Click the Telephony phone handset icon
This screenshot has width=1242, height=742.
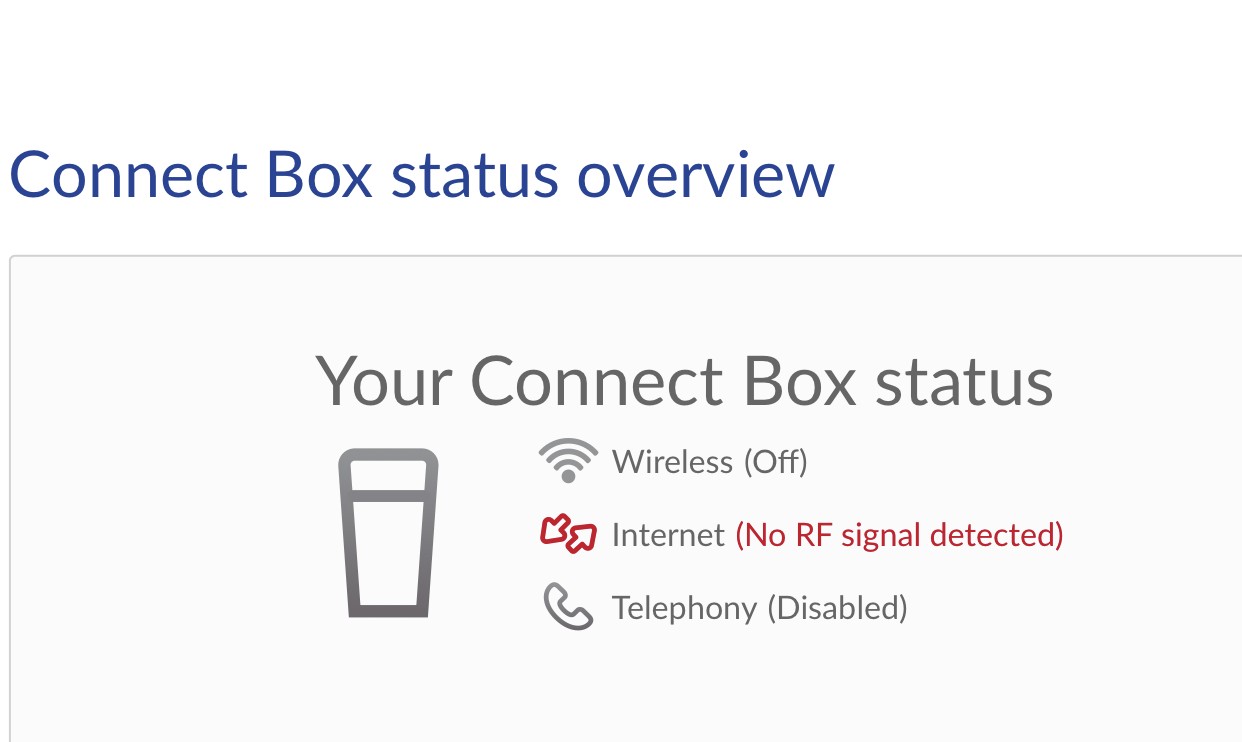click(x=568, y=607)
